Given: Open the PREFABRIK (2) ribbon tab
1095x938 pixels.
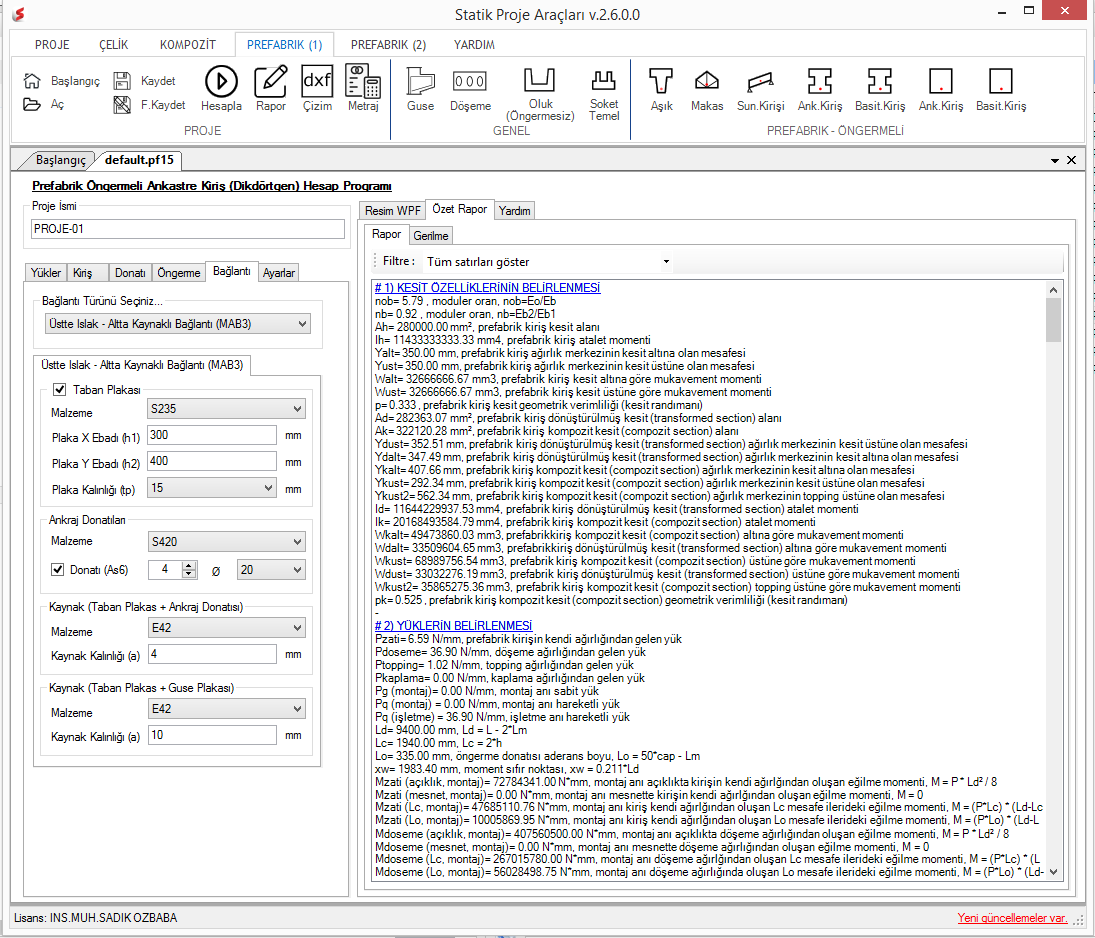Looking at the screenshot, I should pyautogui.click(x=388, y=45).
